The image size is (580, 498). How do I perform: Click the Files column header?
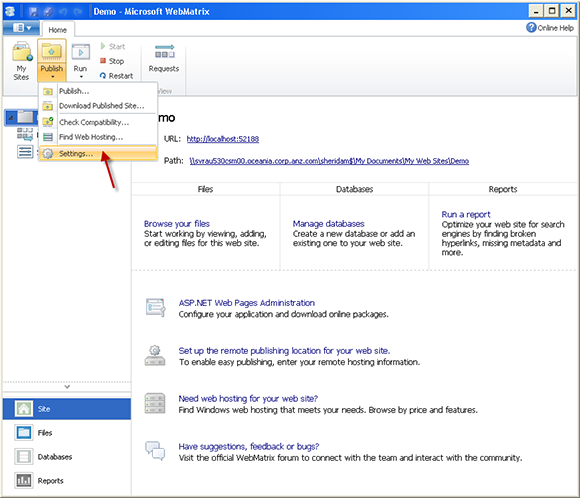(205, 189)
